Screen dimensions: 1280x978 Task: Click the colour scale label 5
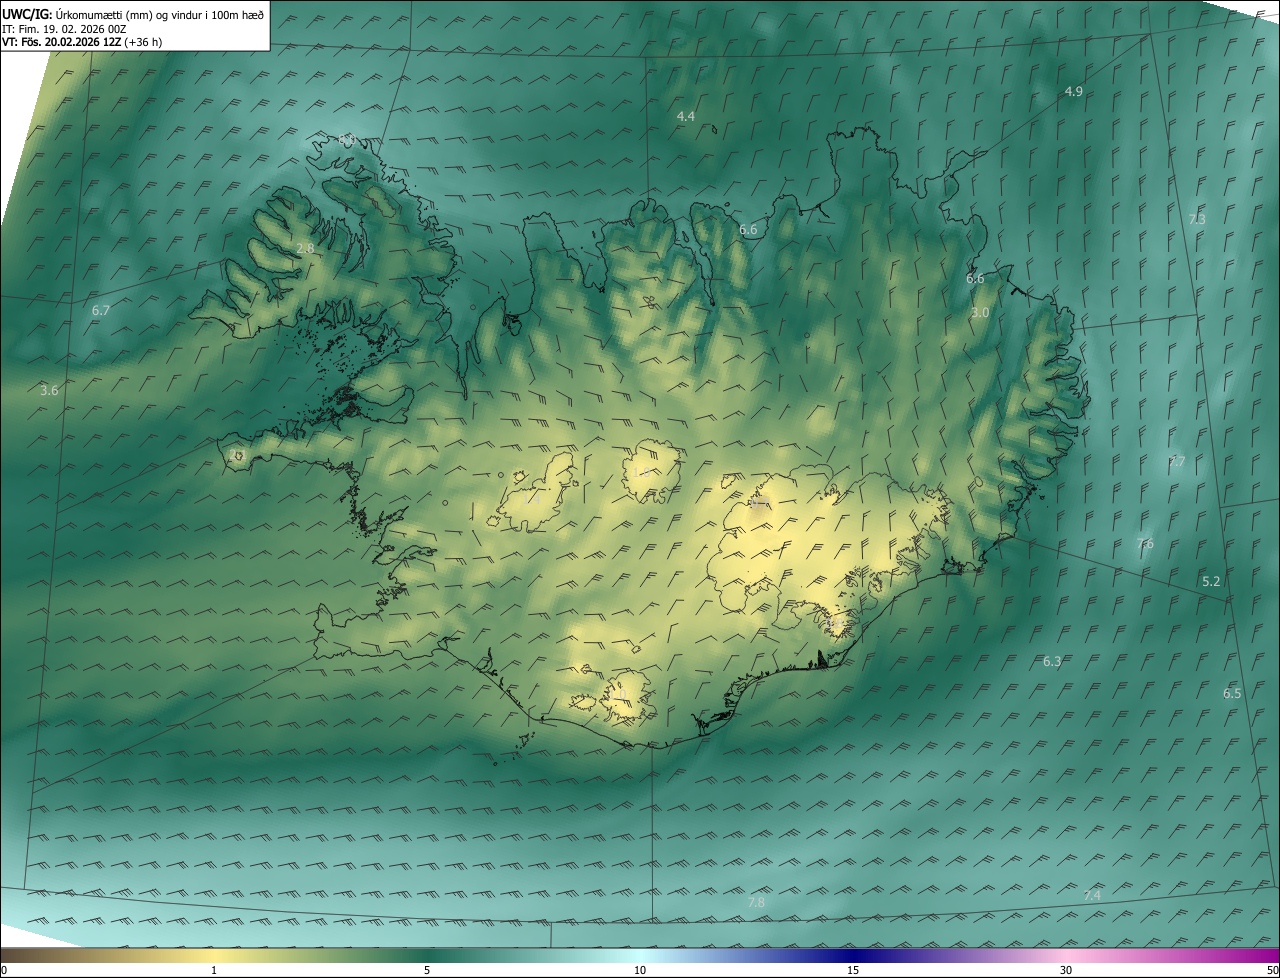[427, 970]
